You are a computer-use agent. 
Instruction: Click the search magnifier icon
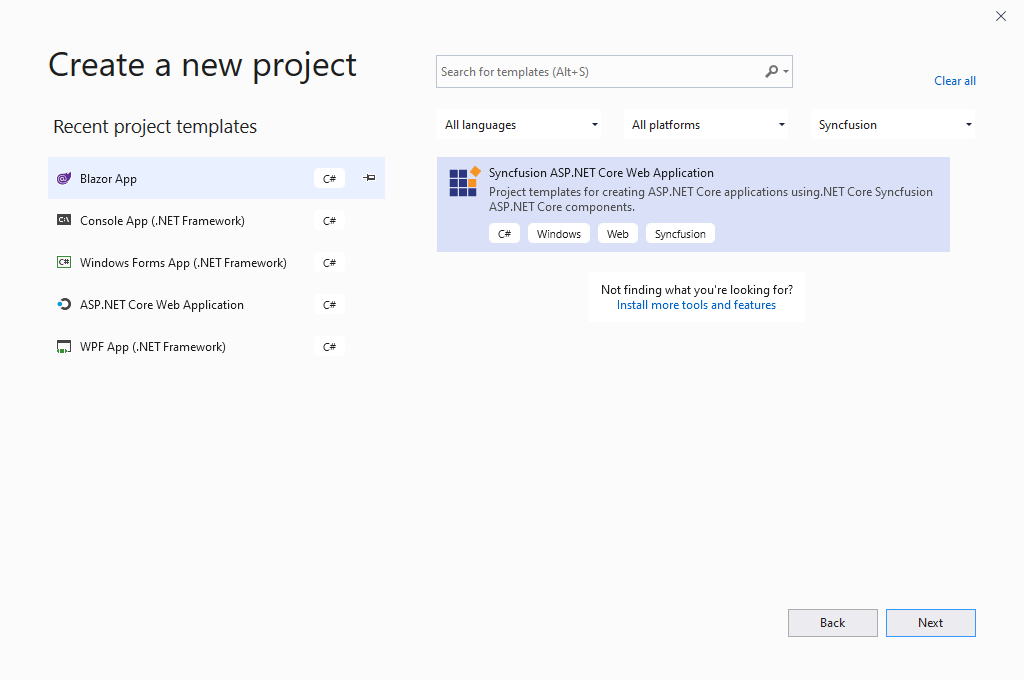pyautogui.click(x=771, y=71)
